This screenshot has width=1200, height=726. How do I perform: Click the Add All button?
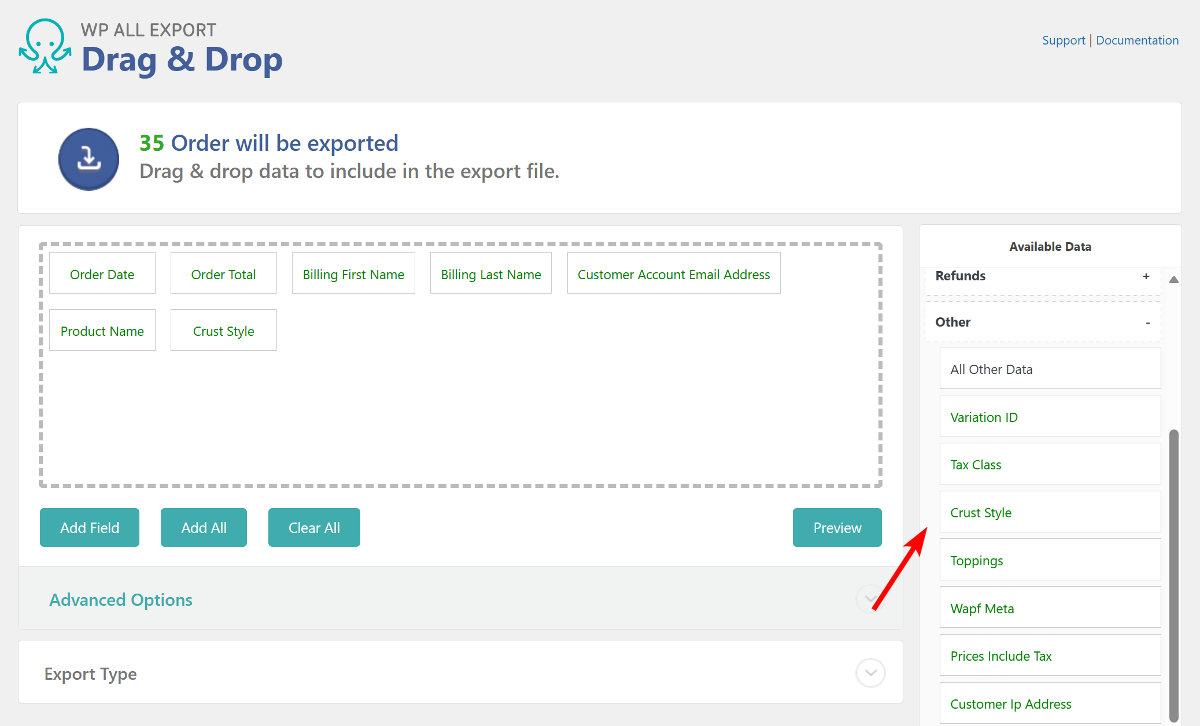coord(203,527)
